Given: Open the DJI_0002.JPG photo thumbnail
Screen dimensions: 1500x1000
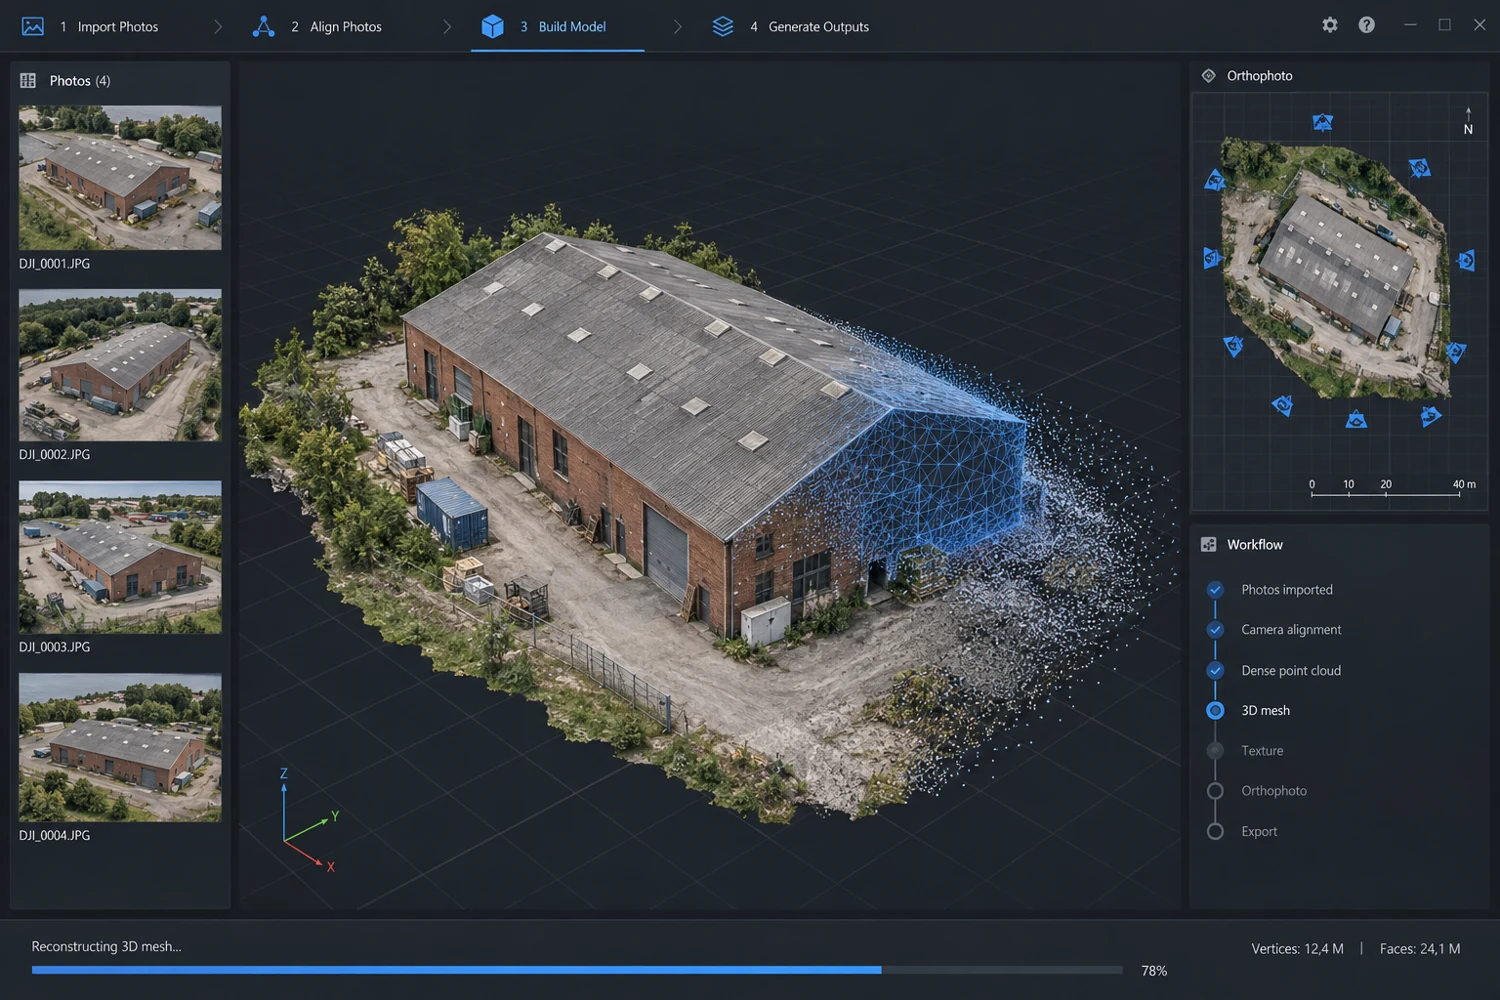Looking at the screenshot, I should tap(120, 365).
